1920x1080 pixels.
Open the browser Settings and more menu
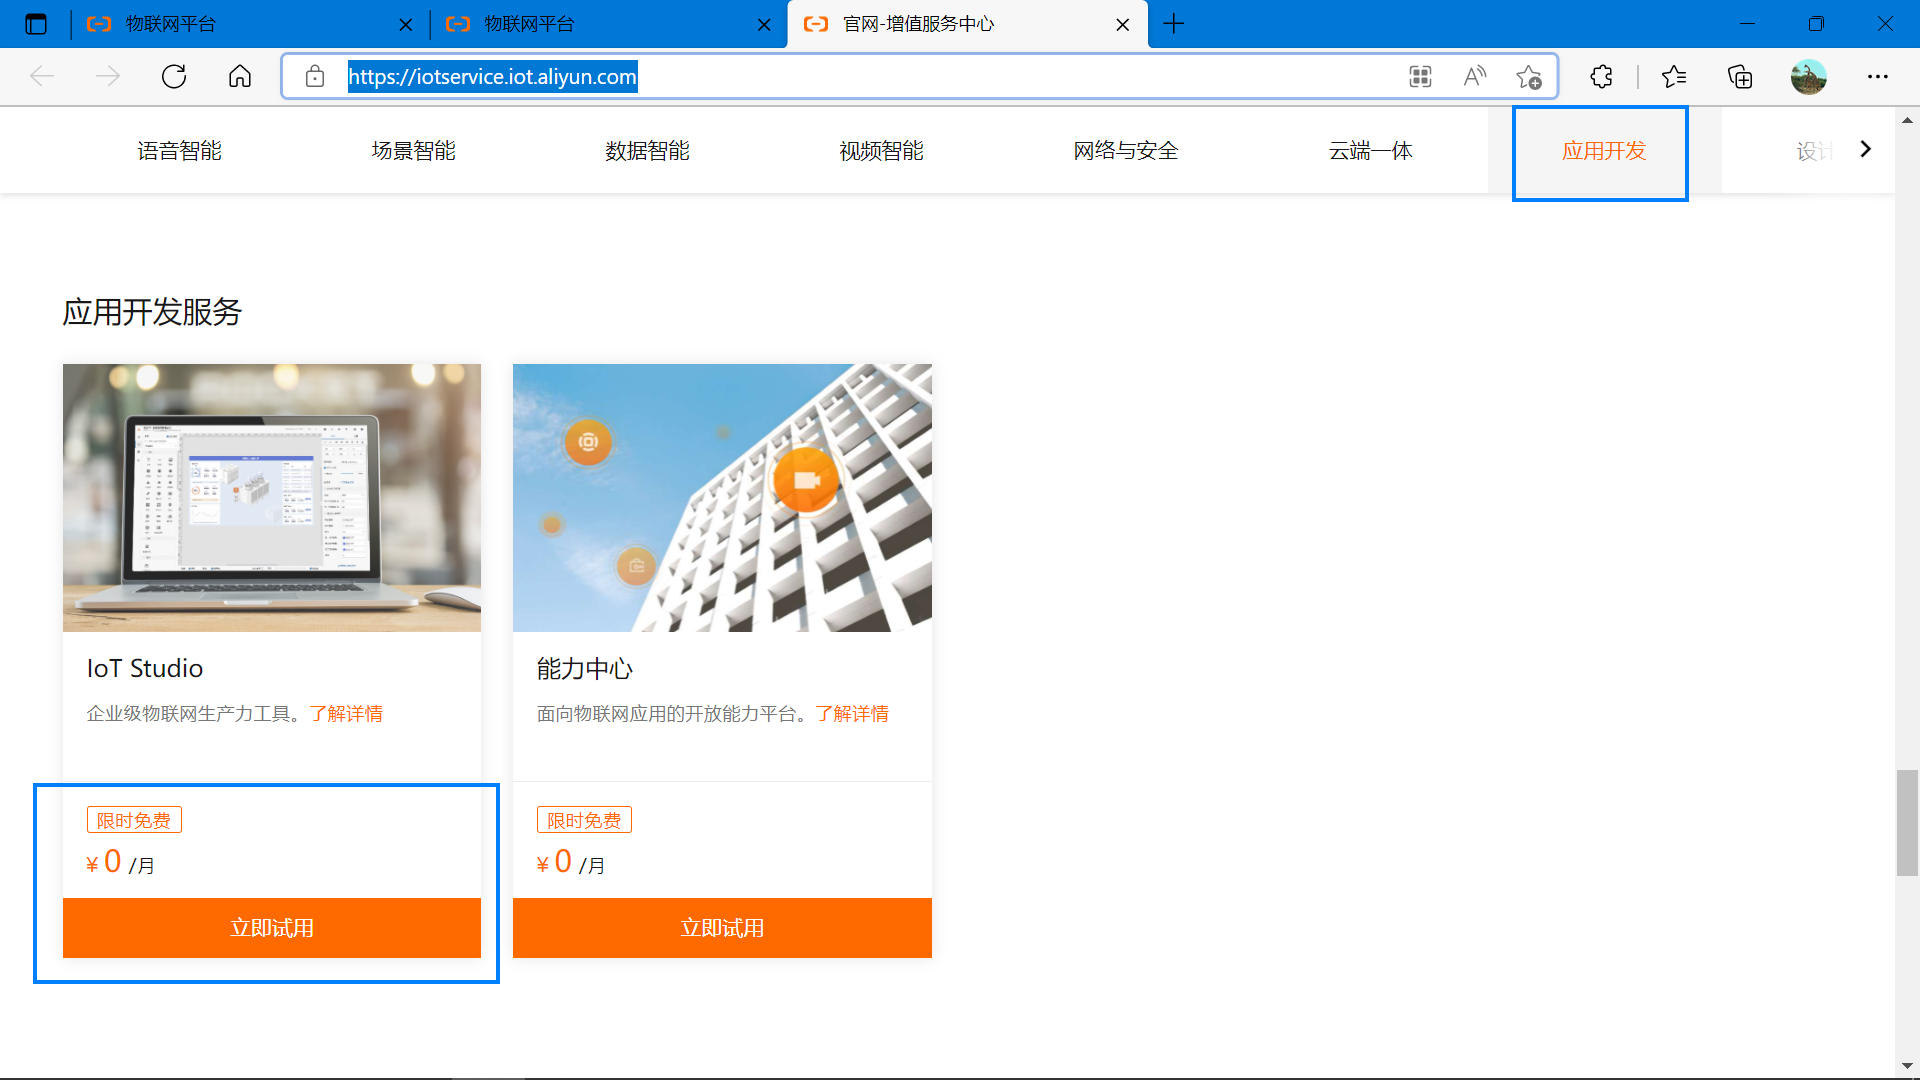point(1878,76)
